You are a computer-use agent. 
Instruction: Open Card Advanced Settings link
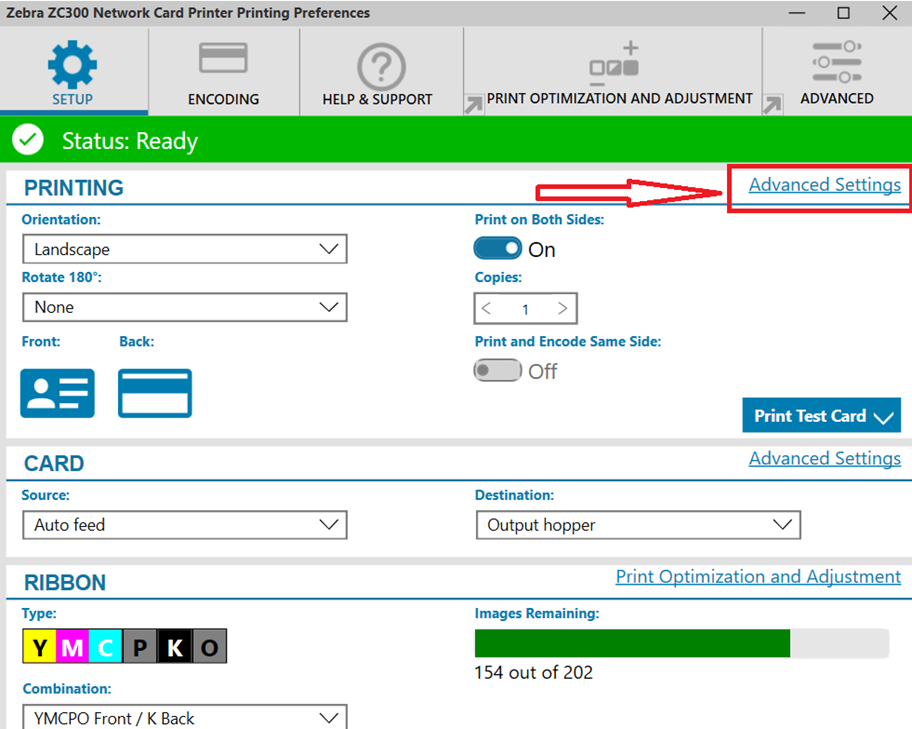point(825,458)
